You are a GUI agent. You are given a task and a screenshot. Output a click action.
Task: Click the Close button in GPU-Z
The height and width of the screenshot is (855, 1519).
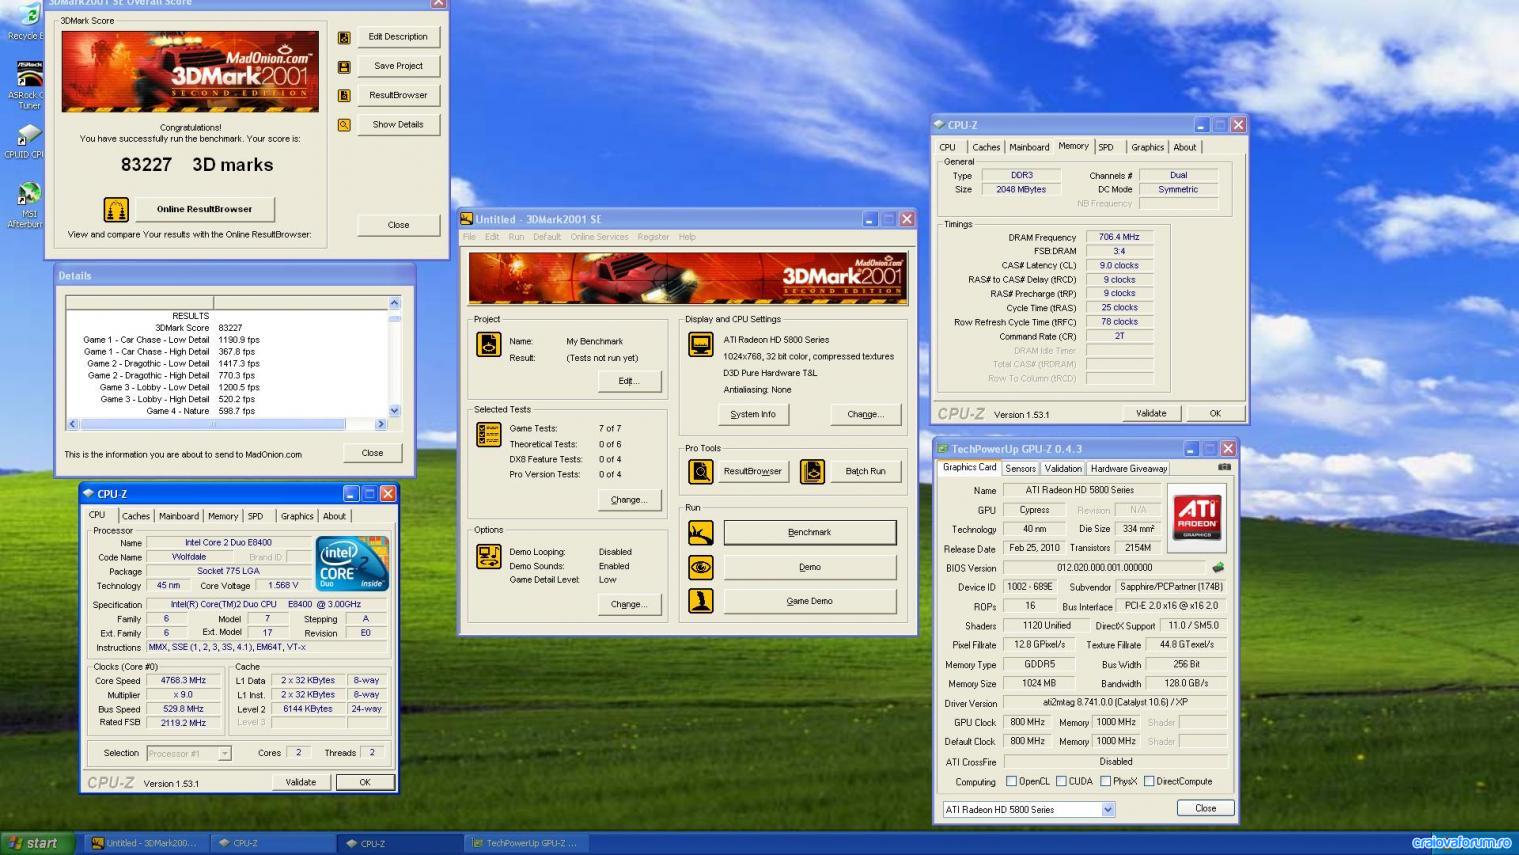pyautogui.click(x=1206, y=808)
